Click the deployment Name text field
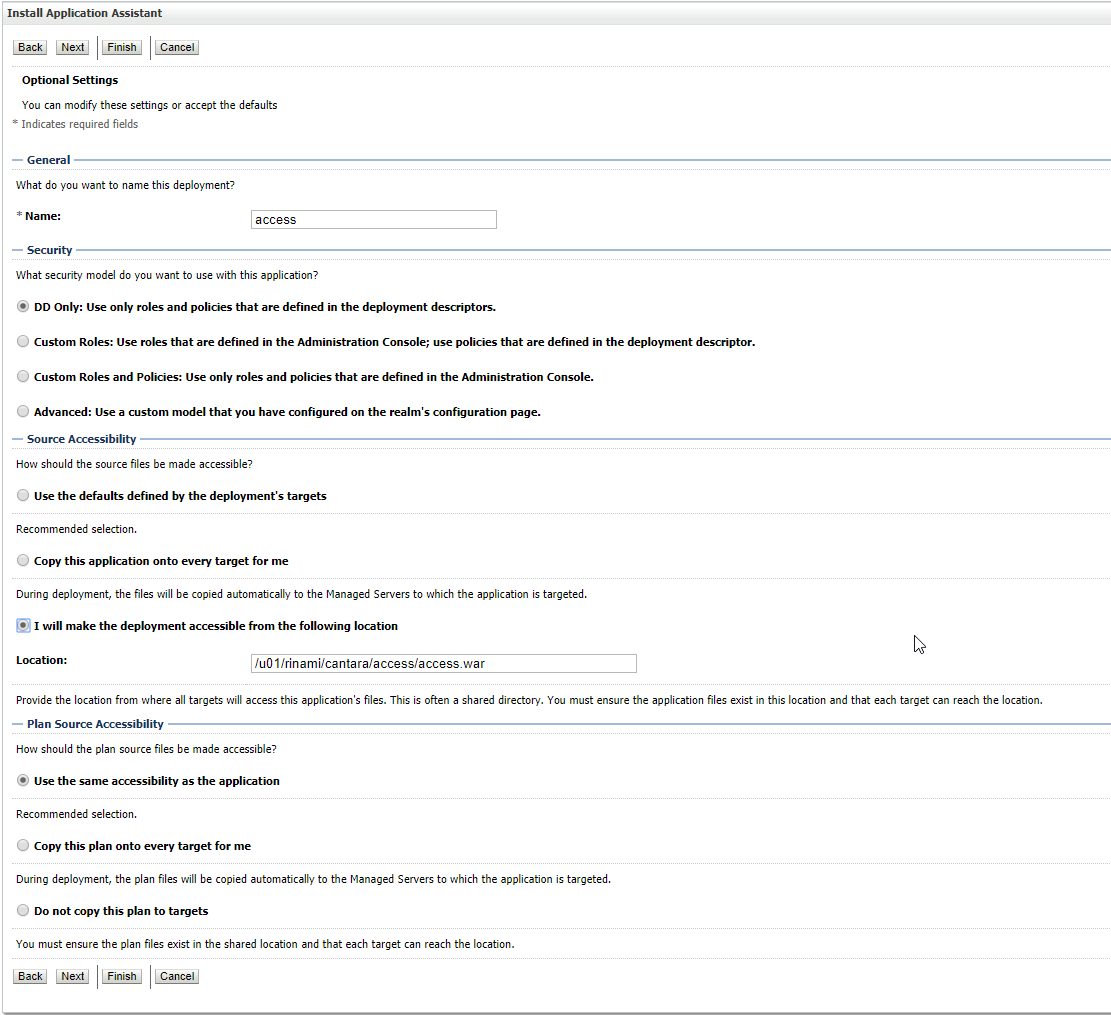 tap(373, 220)
